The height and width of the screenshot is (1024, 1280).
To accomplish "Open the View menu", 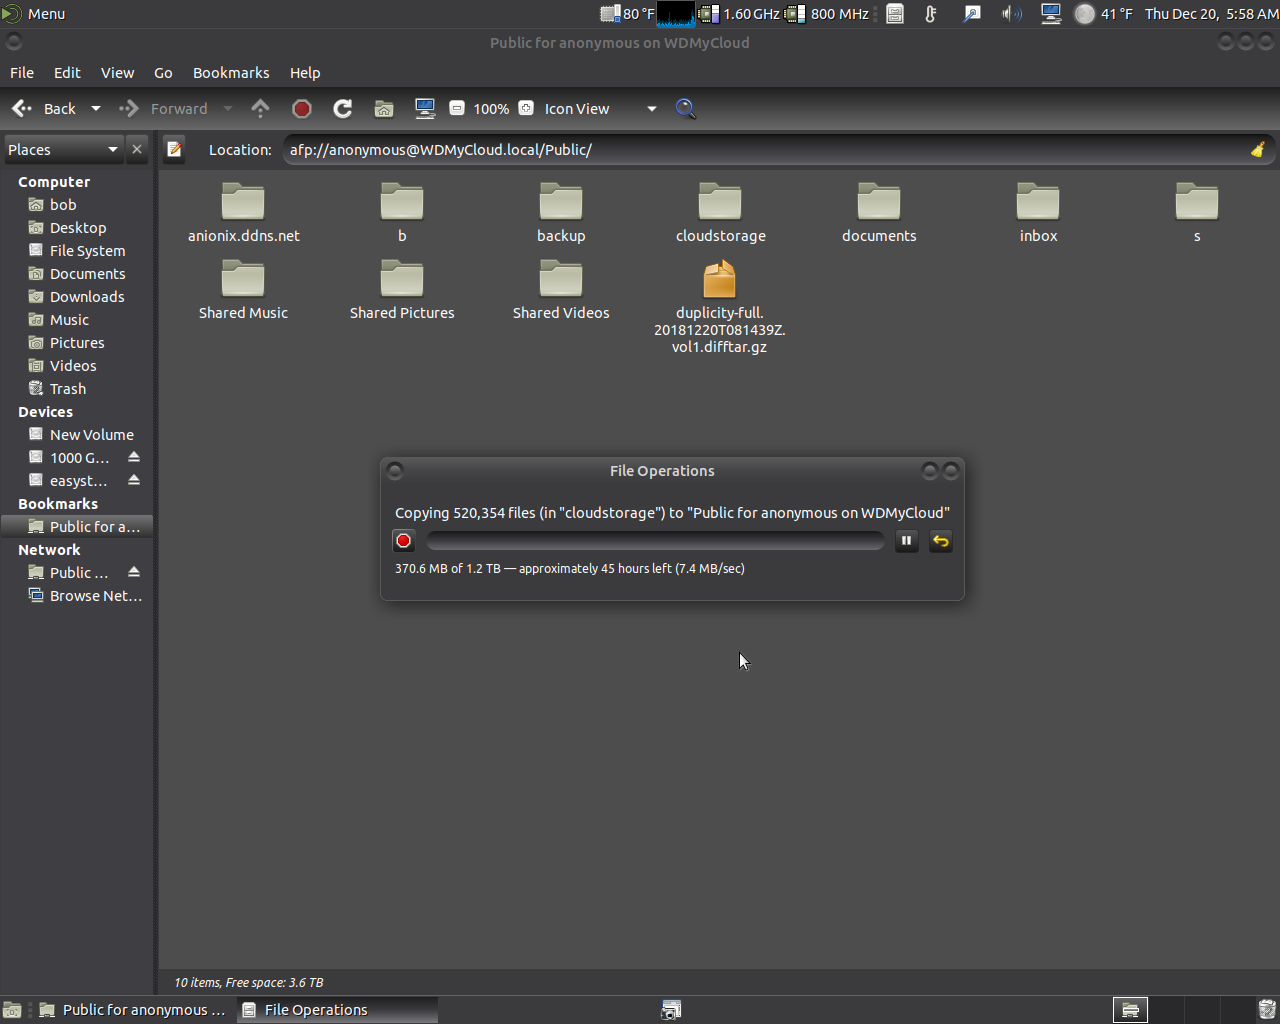I will coord(117,73).
